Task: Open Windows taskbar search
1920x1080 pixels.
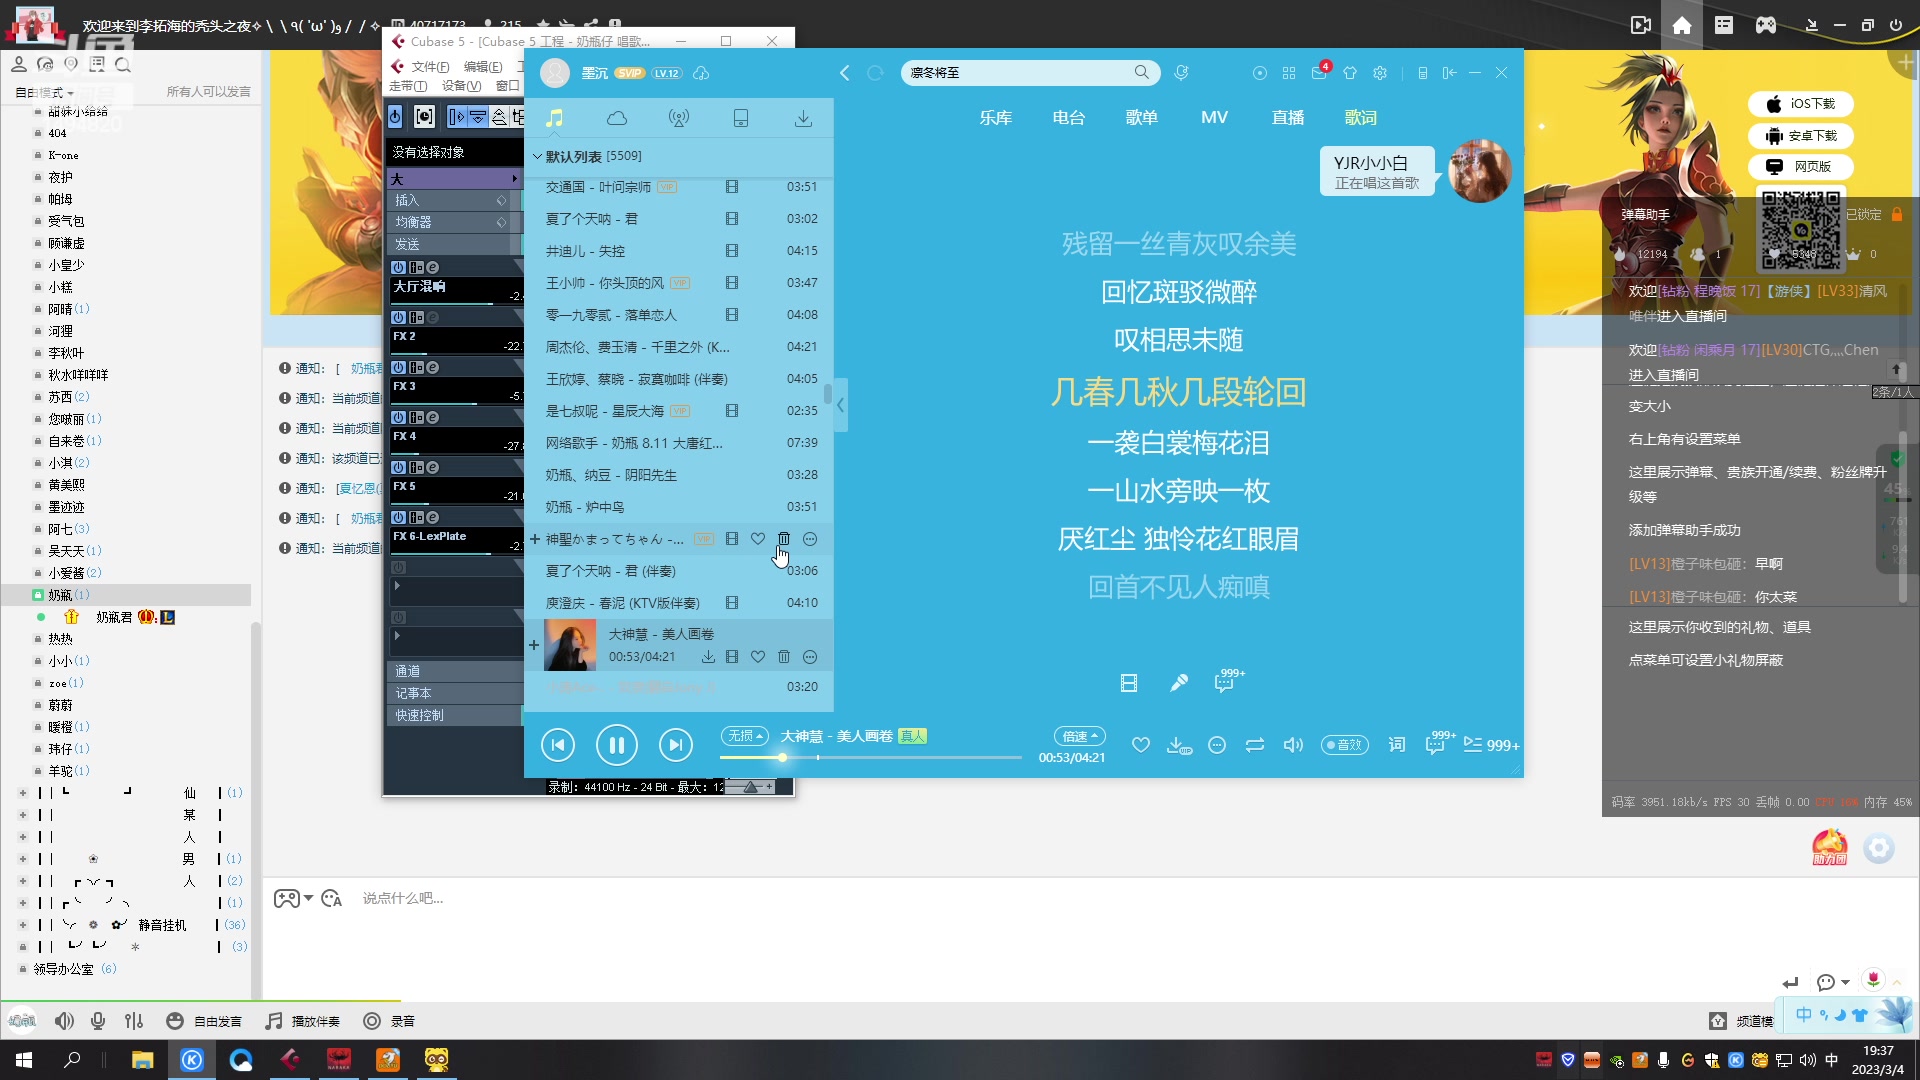Action: coord(72,1060)
